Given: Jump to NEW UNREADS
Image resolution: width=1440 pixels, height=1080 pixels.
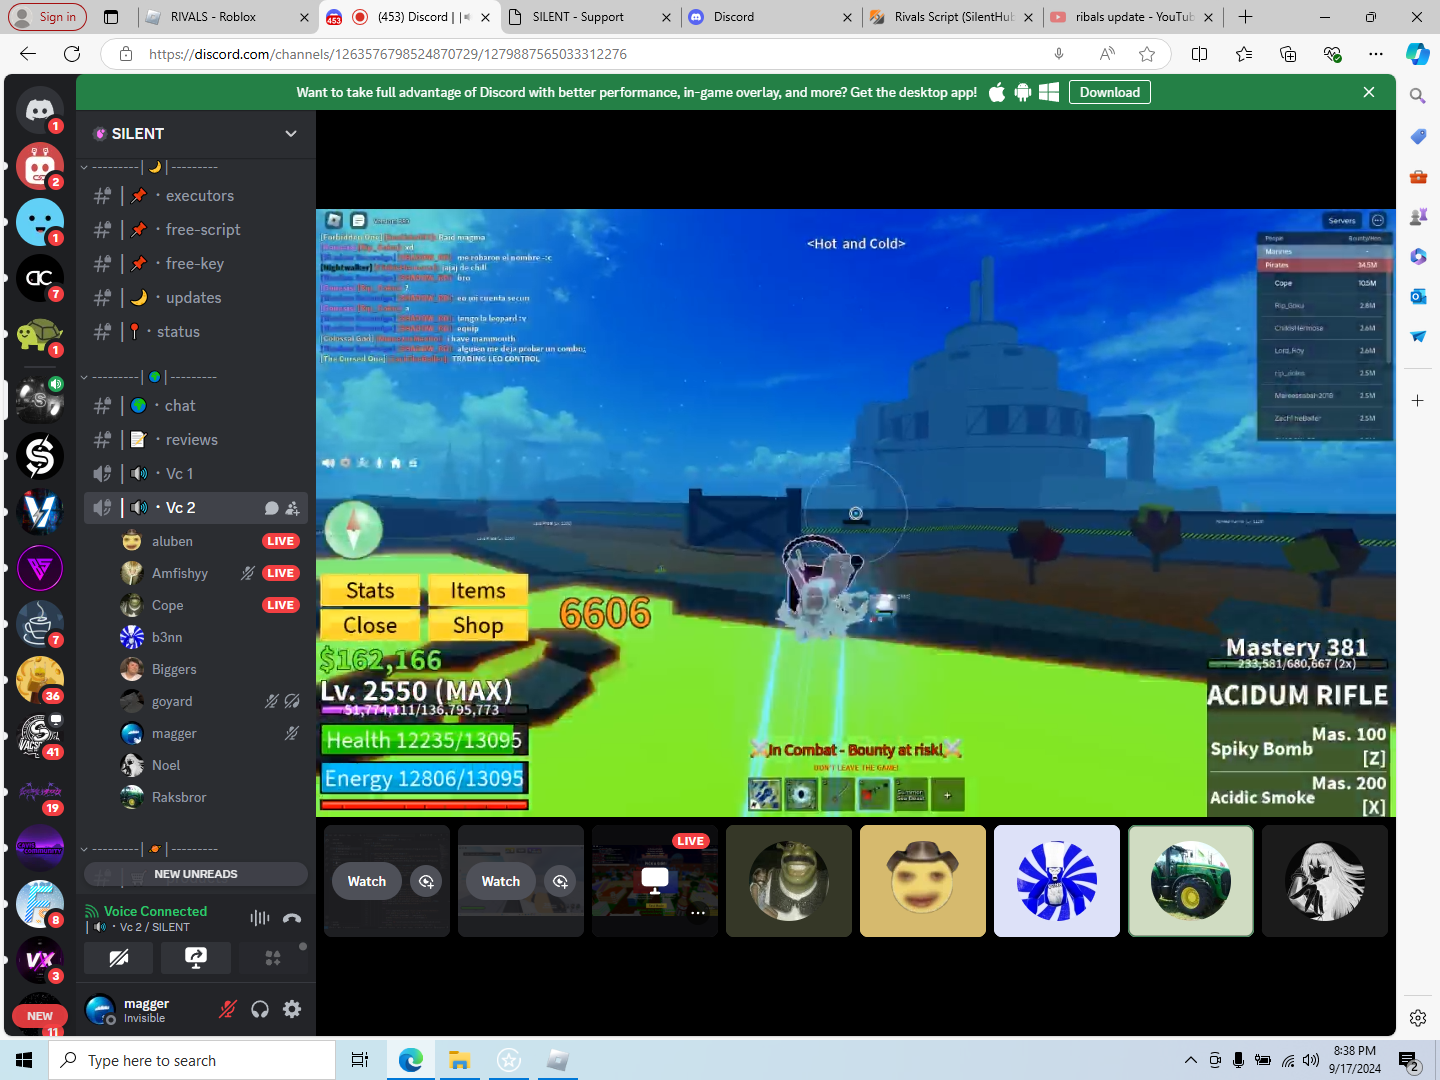Looking at the screenshot, I should tap(196, 874).
